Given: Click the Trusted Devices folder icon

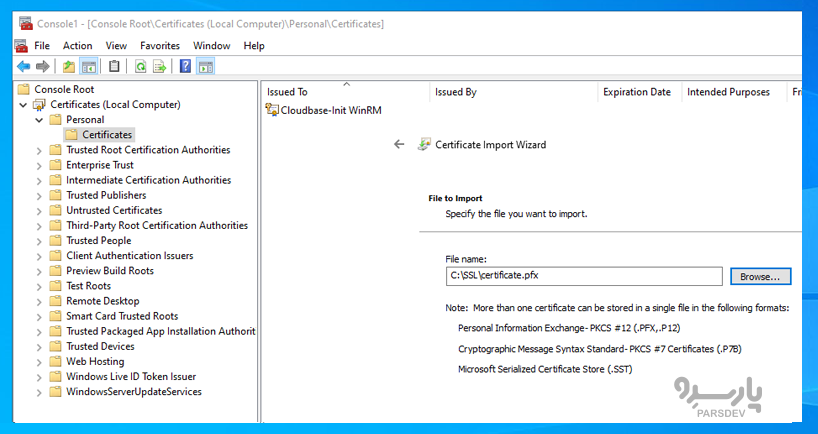Looking at the screenshot, I should [x=55, y=346].
